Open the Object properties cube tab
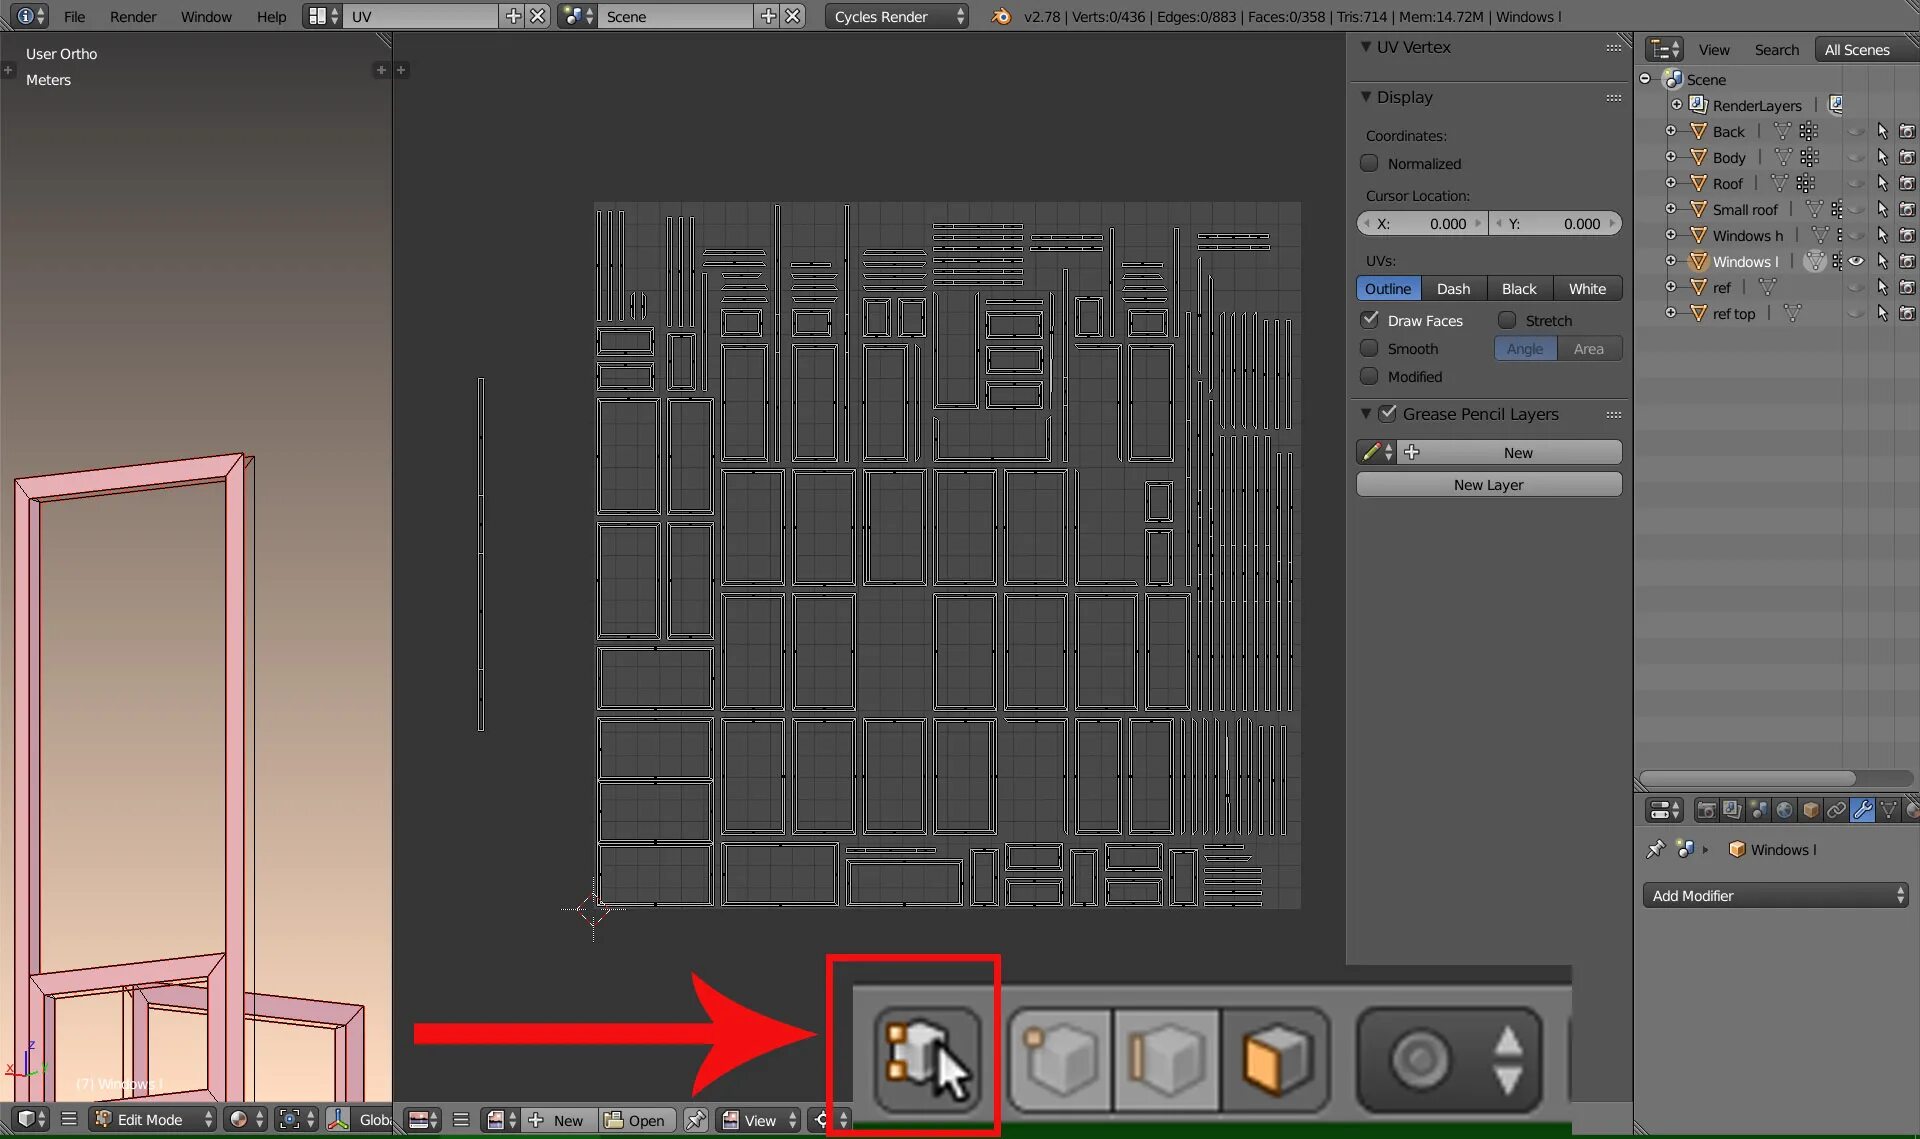This screenshot has width=1920, height=1139. tap(1810, 810)
